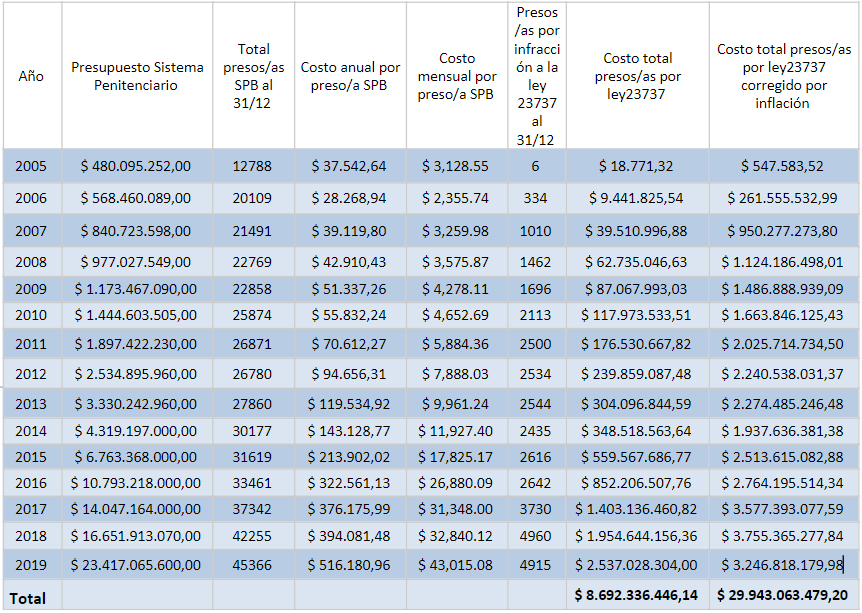Click the 2008 total prisoners value 22769
862x613 pixels.
253,262
